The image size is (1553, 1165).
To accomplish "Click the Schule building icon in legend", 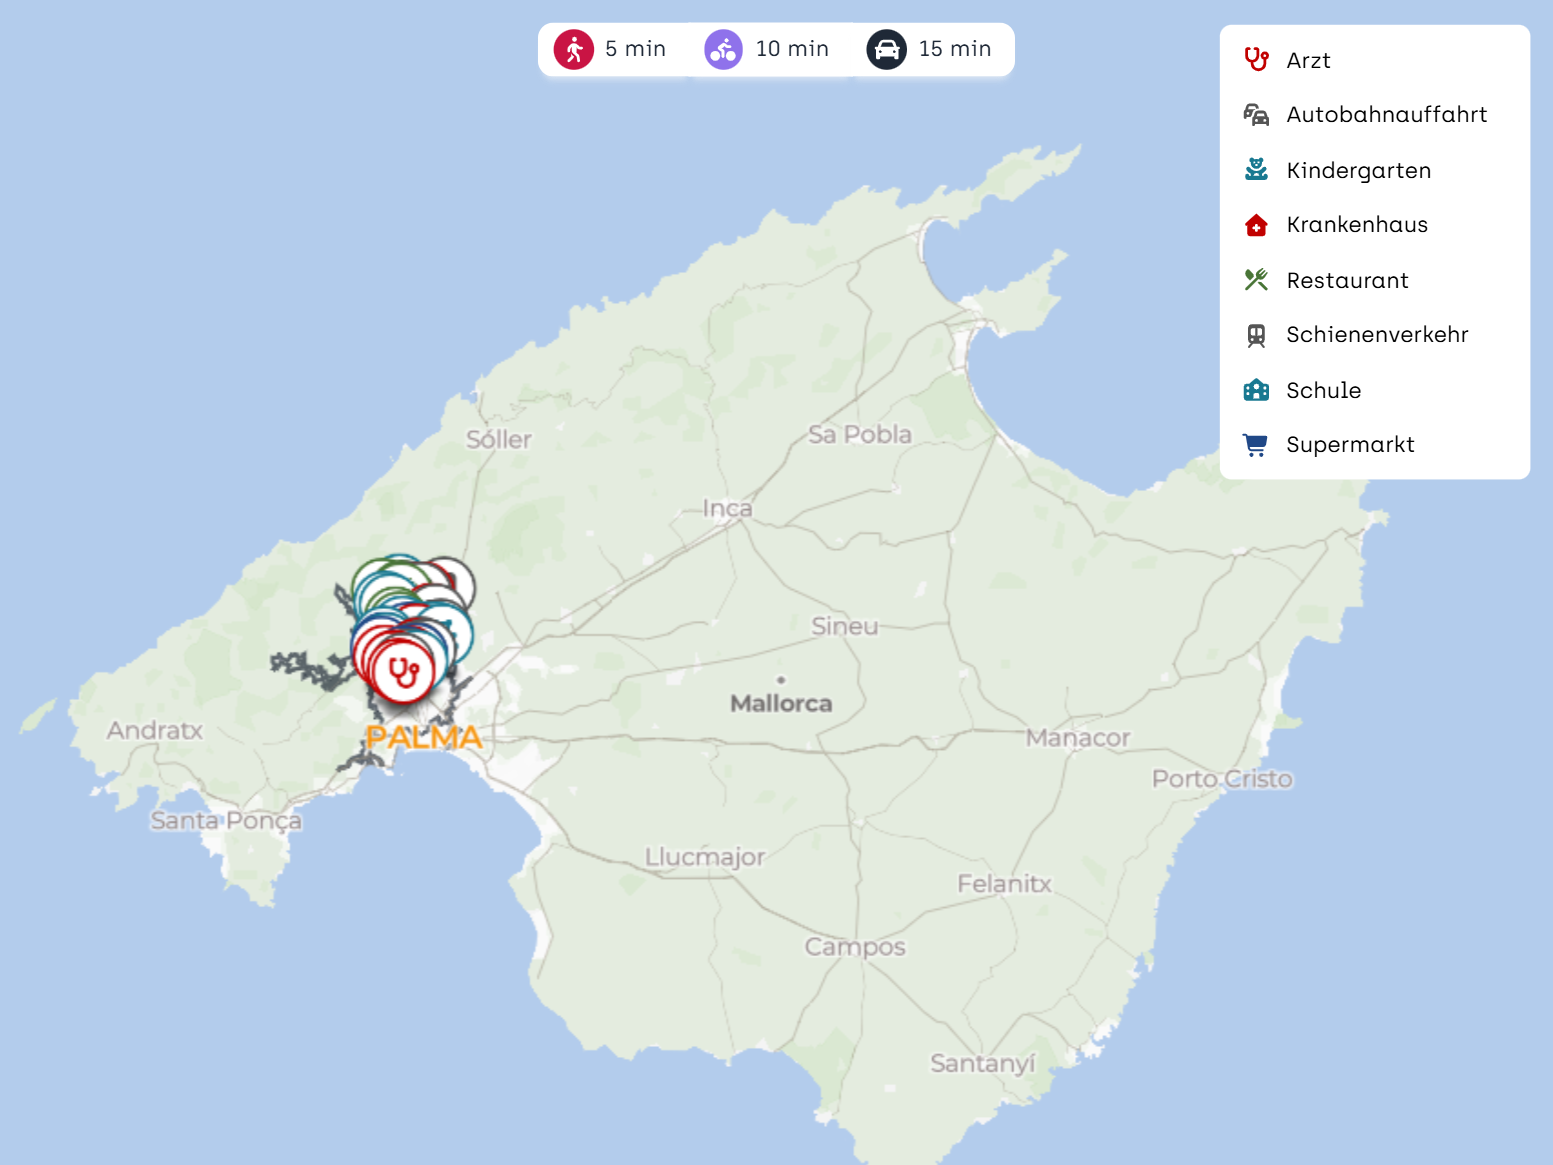I will tap(1256, 390).
